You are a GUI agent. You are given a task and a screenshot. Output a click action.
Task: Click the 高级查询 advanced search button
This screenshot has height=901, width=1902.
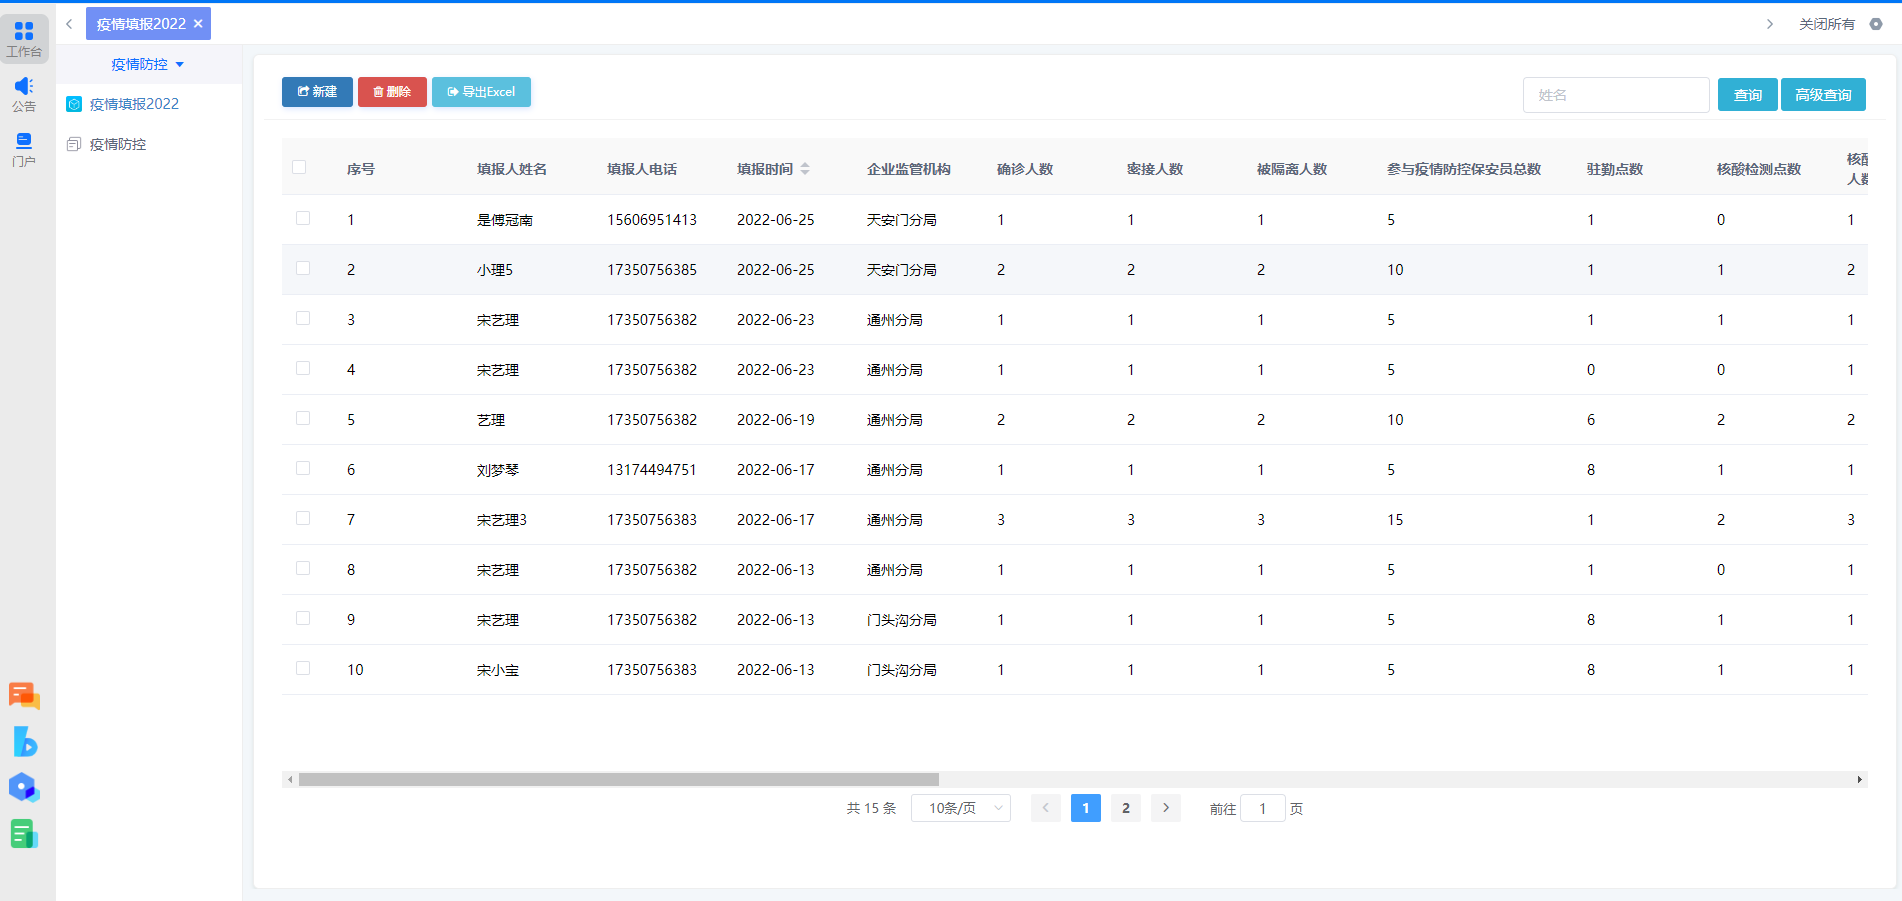tap(1823, 95)
